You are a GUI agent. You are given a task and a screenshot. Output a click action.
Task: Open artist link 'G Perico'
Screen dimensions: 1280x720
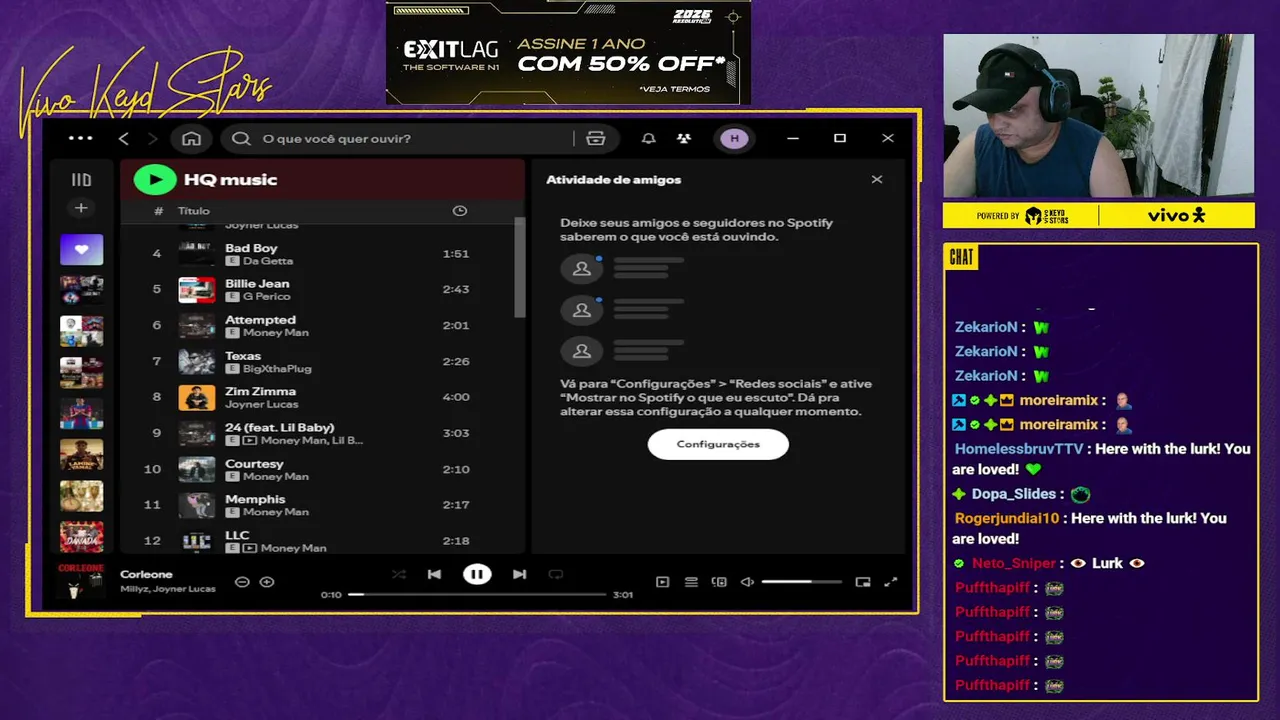pos(267,297)
